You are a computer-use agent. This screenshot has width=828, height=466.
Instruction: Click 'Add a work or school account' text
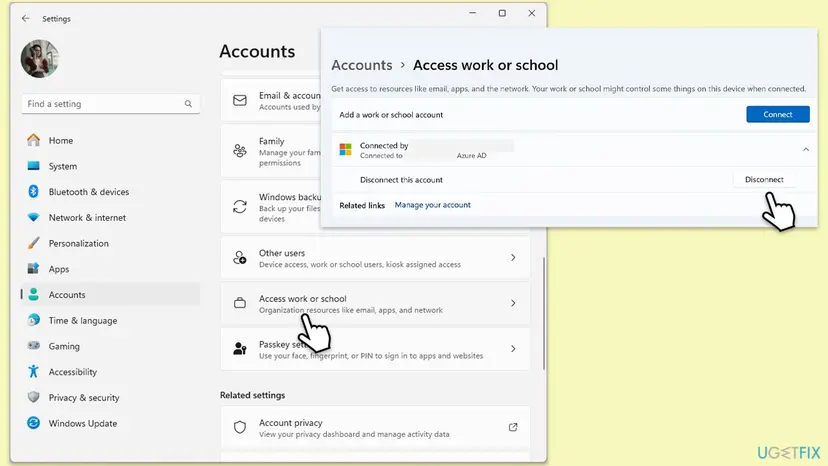[391, 115]
